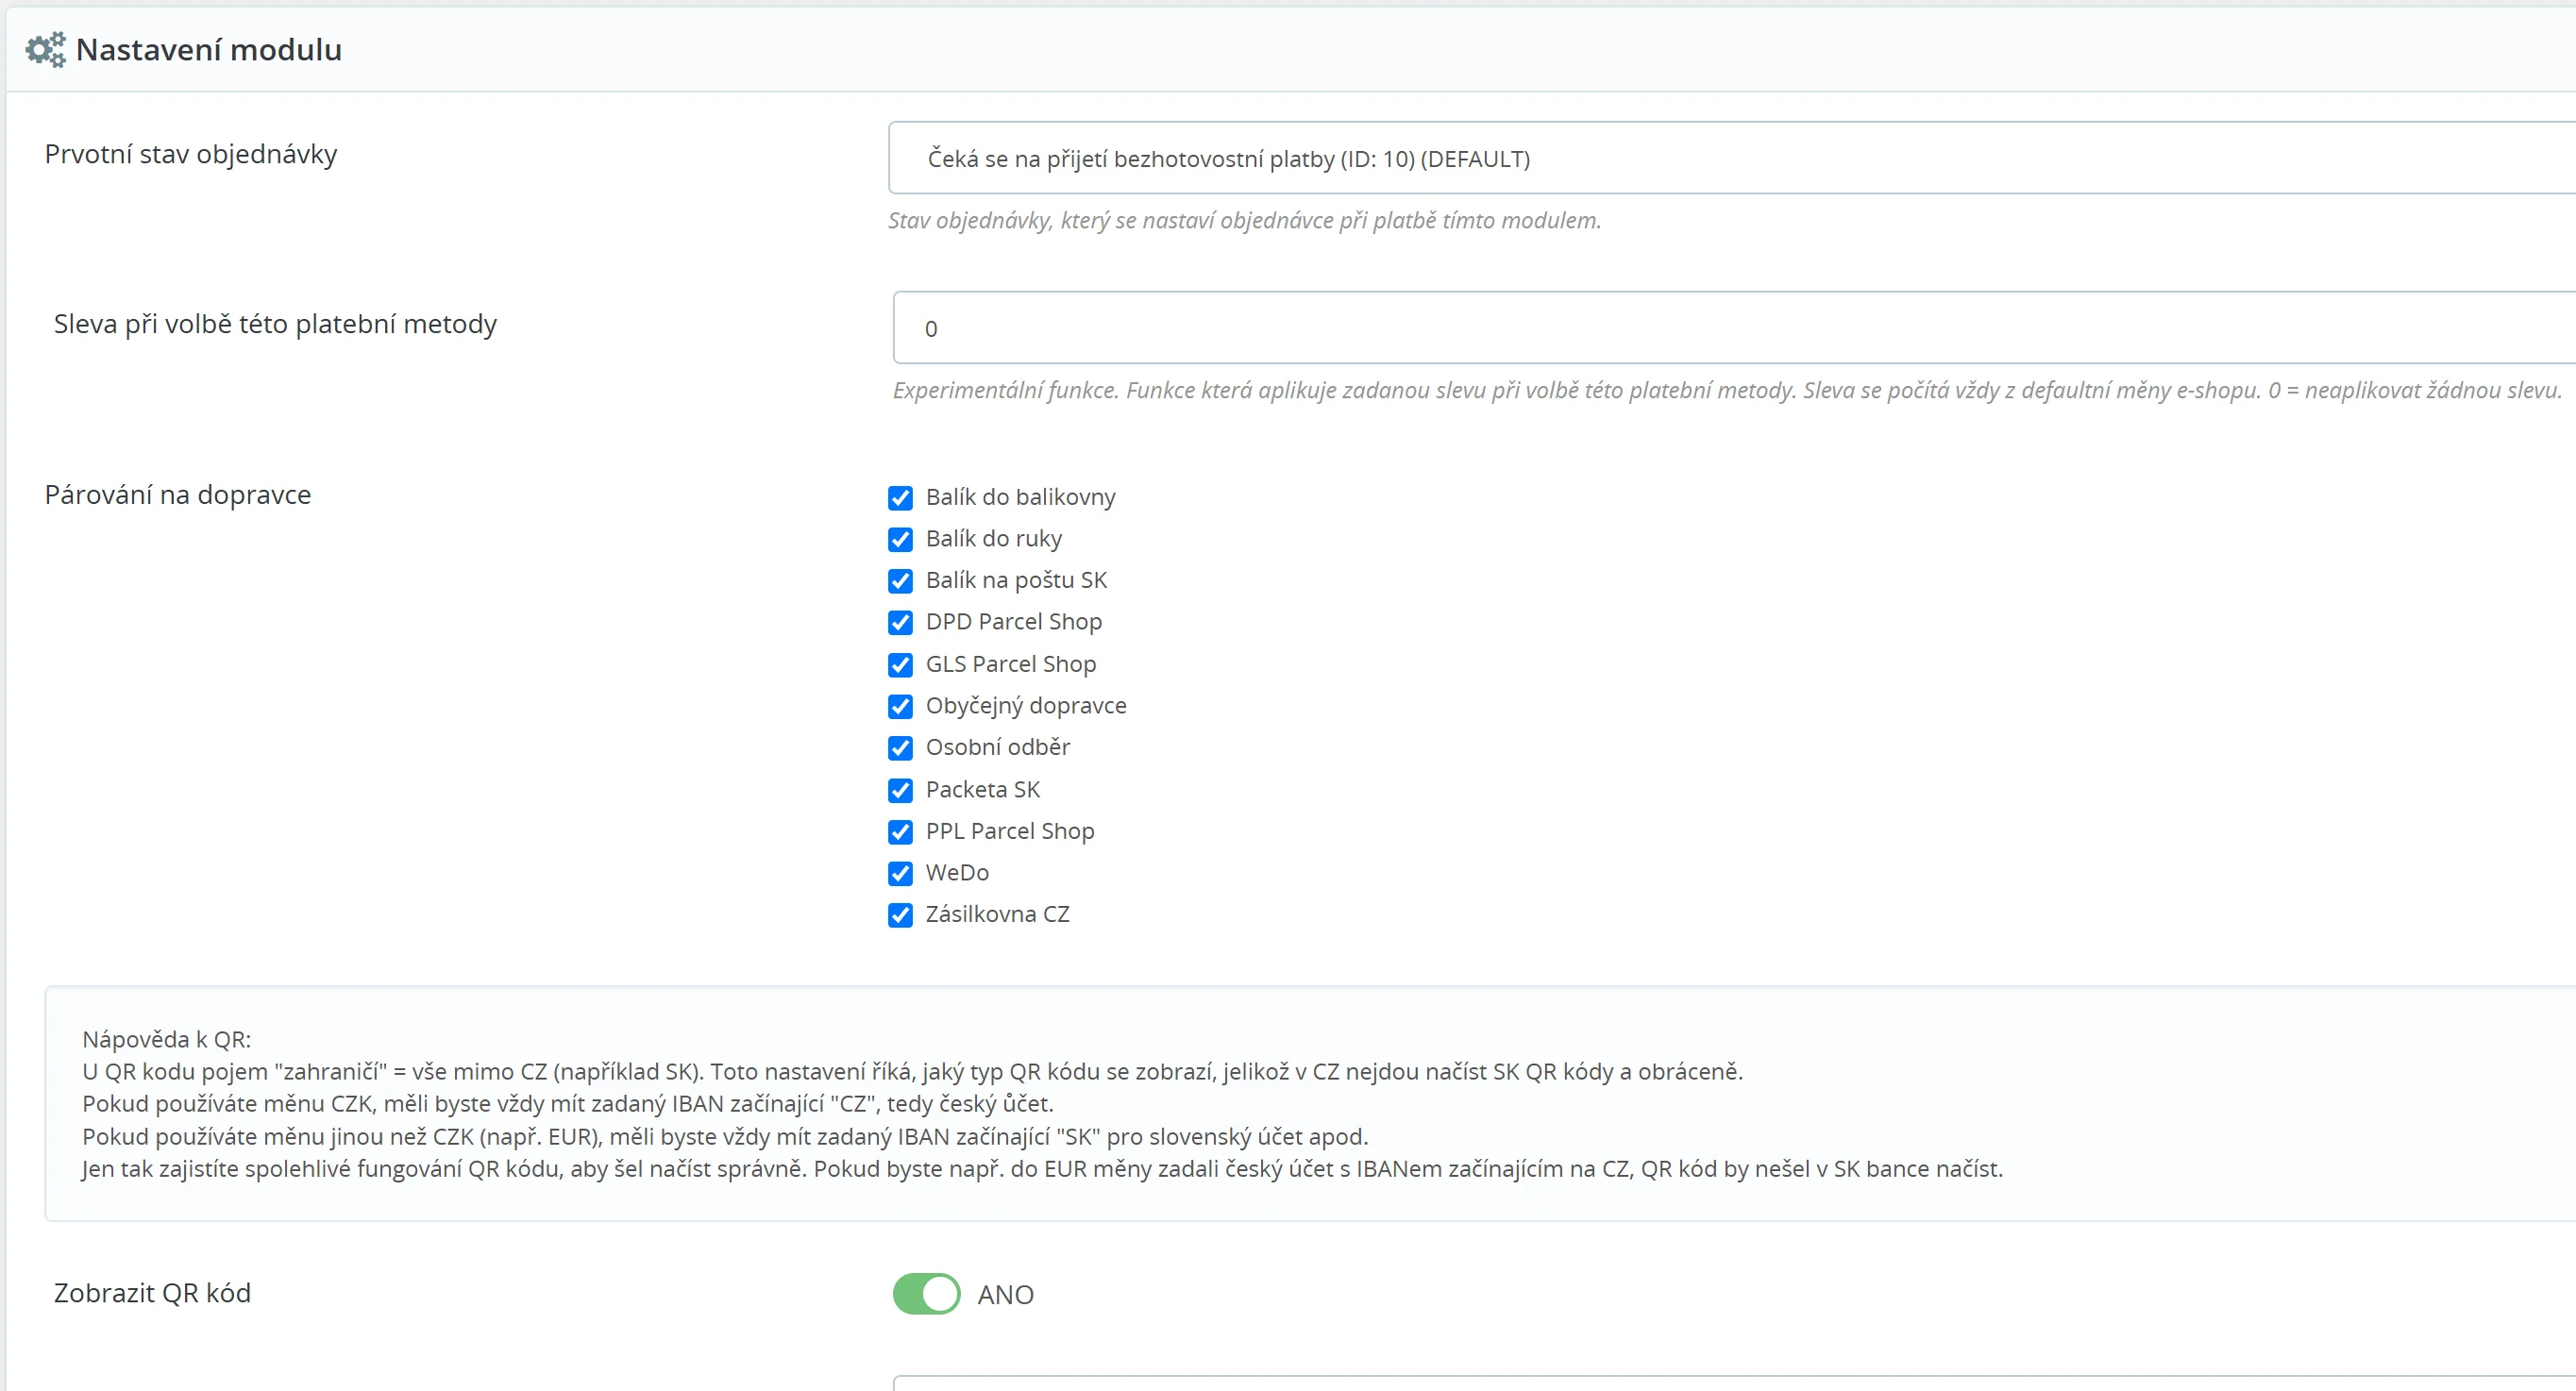Click the Zásilkovna CZ label text
2576x1391 pixels.
[x=997, y=914]
